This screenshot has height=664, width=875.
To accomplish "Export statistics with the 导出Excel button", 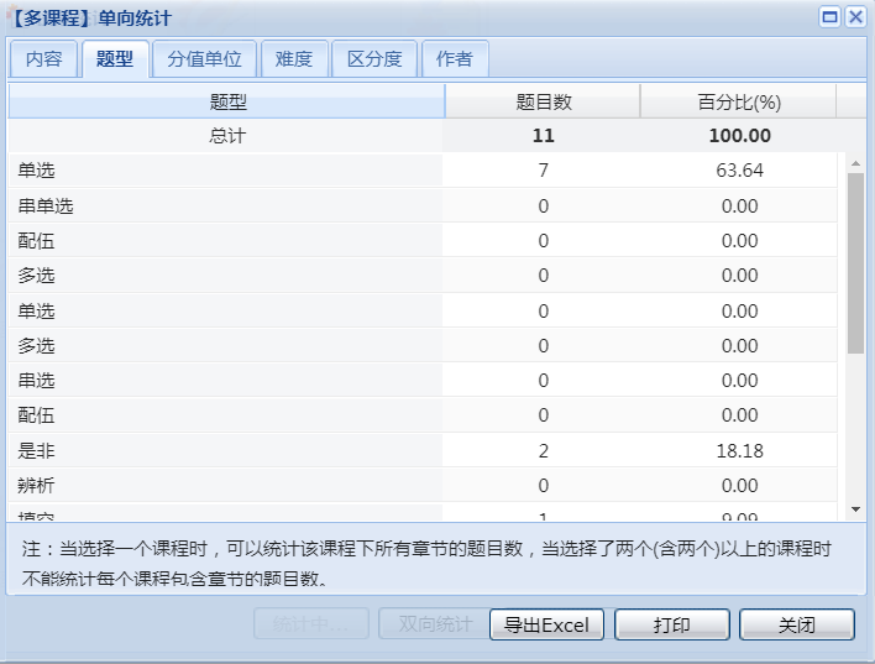I will [x=546, y=625].
